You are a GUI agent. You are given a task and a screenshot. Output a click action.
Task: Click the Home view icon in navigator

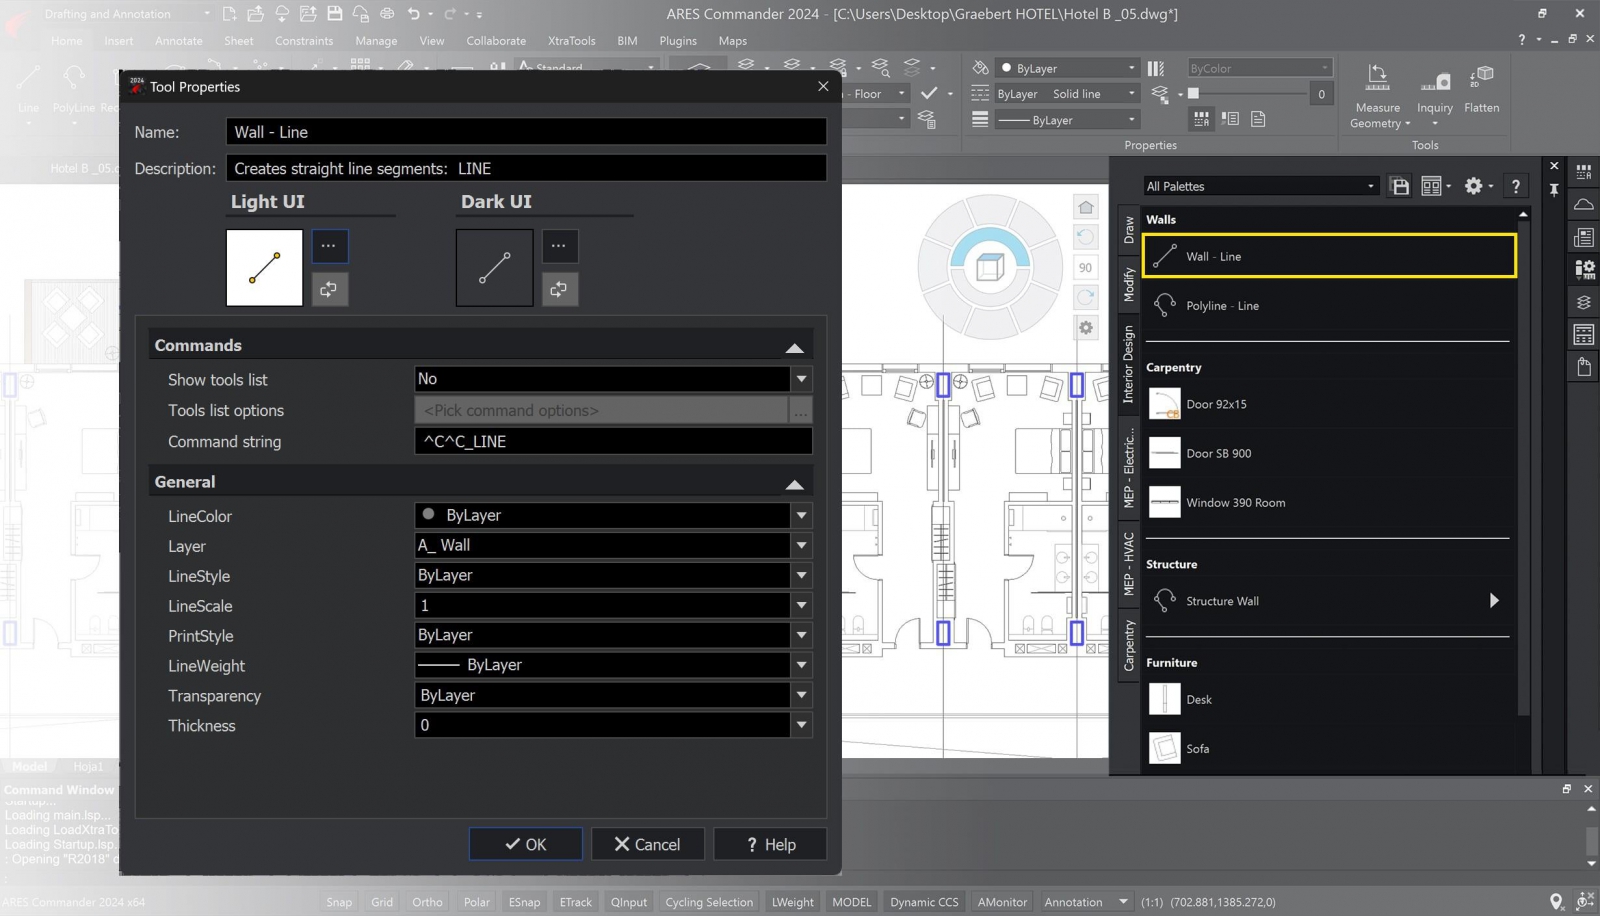click(1085, 208)
